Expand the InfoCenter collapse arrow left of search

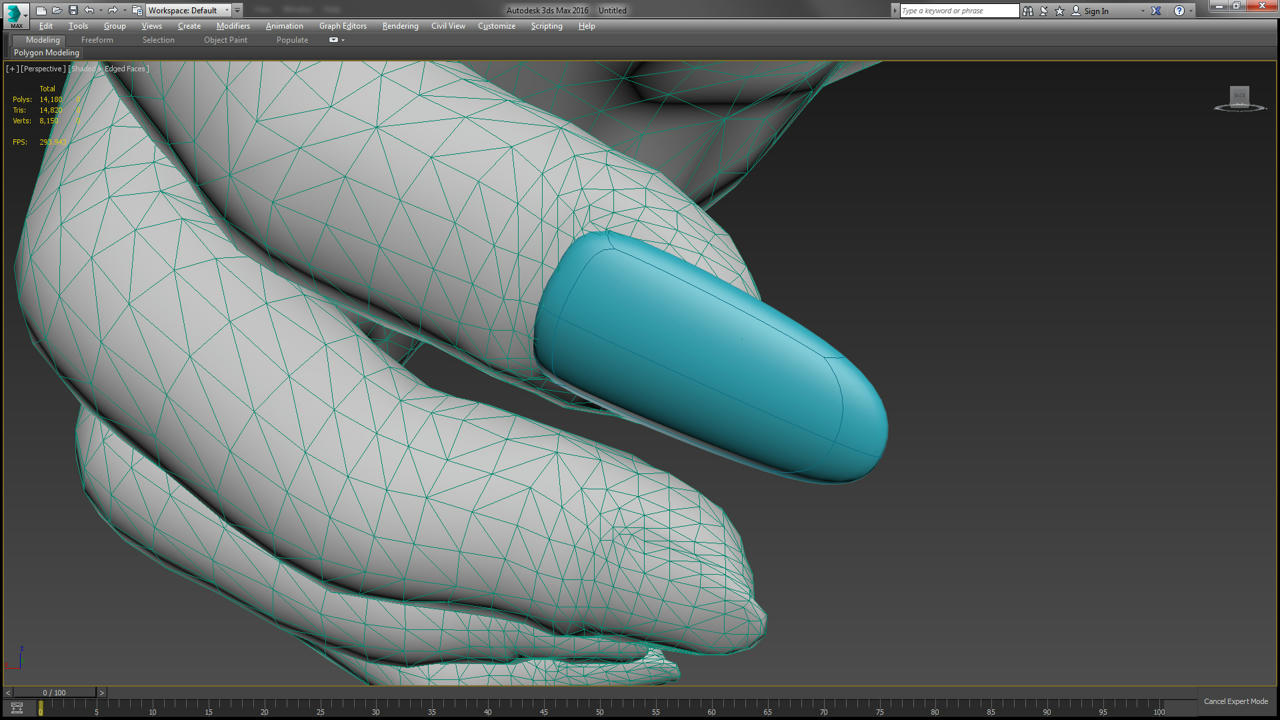click(895, 10)
